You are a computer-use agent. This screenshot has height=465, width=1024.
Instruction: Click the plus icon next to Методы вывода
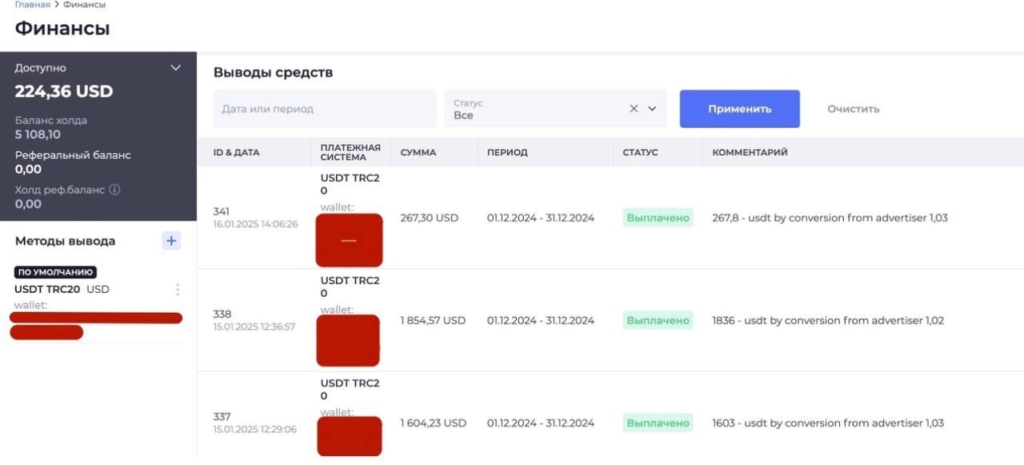172,241
